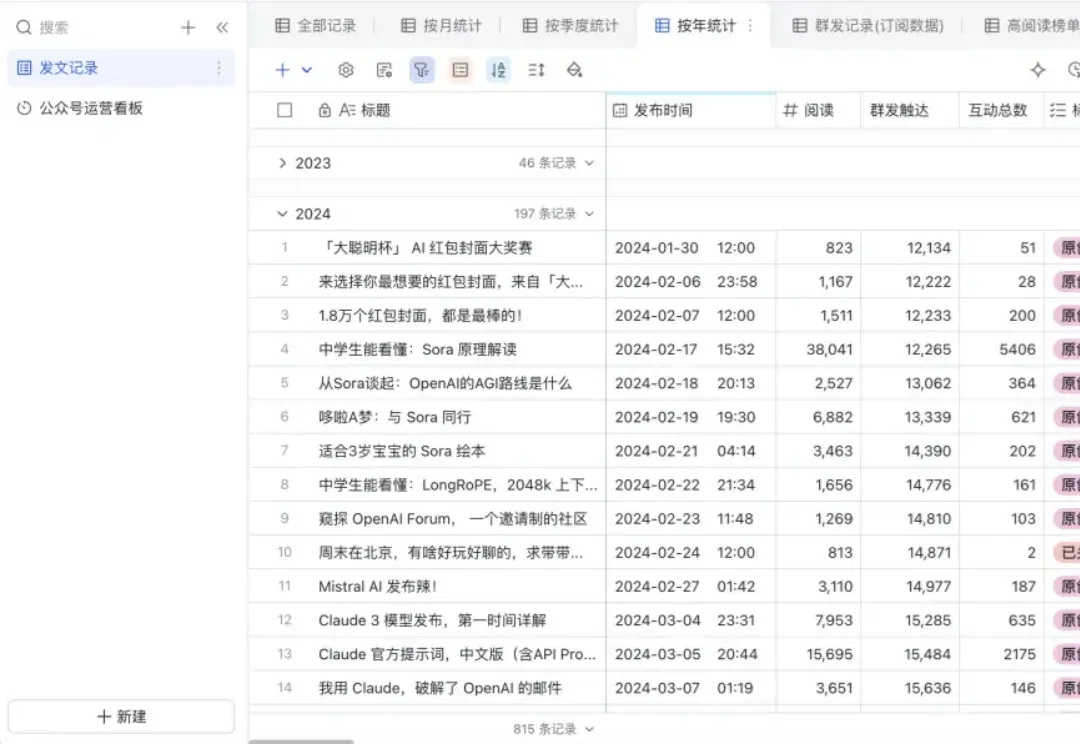Click the 发布时间 column header

(691, 110)
